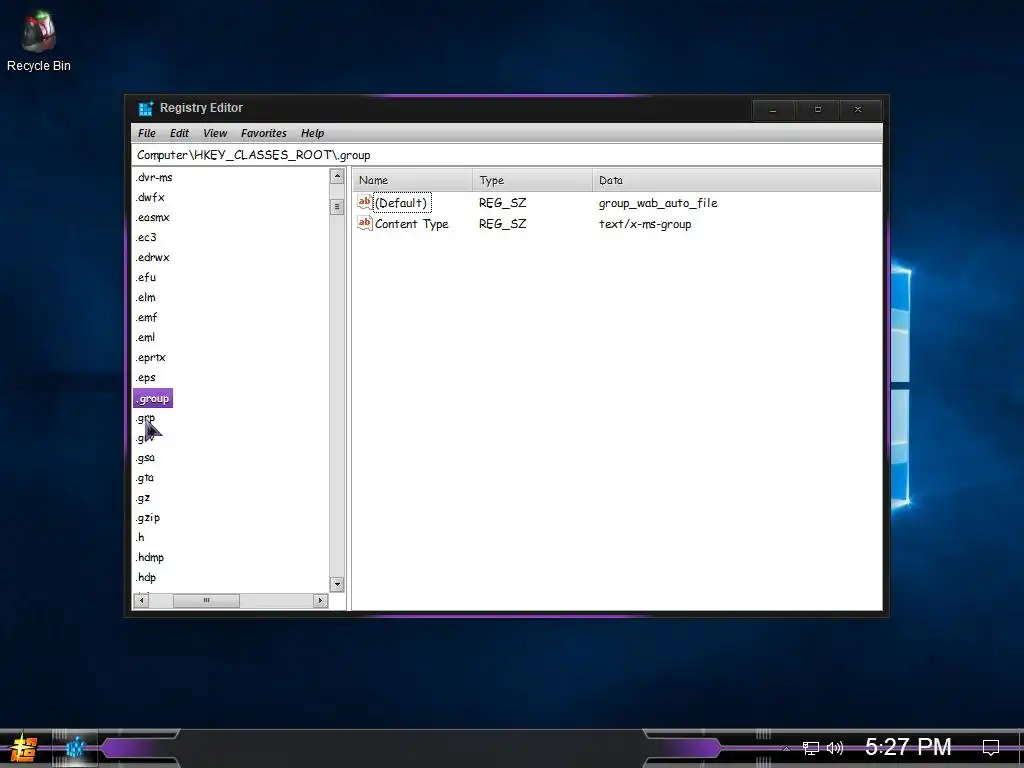Select the .emf key in tree
The width and height of the screenshot is (1024, 768).
click(x=146, y=317)
